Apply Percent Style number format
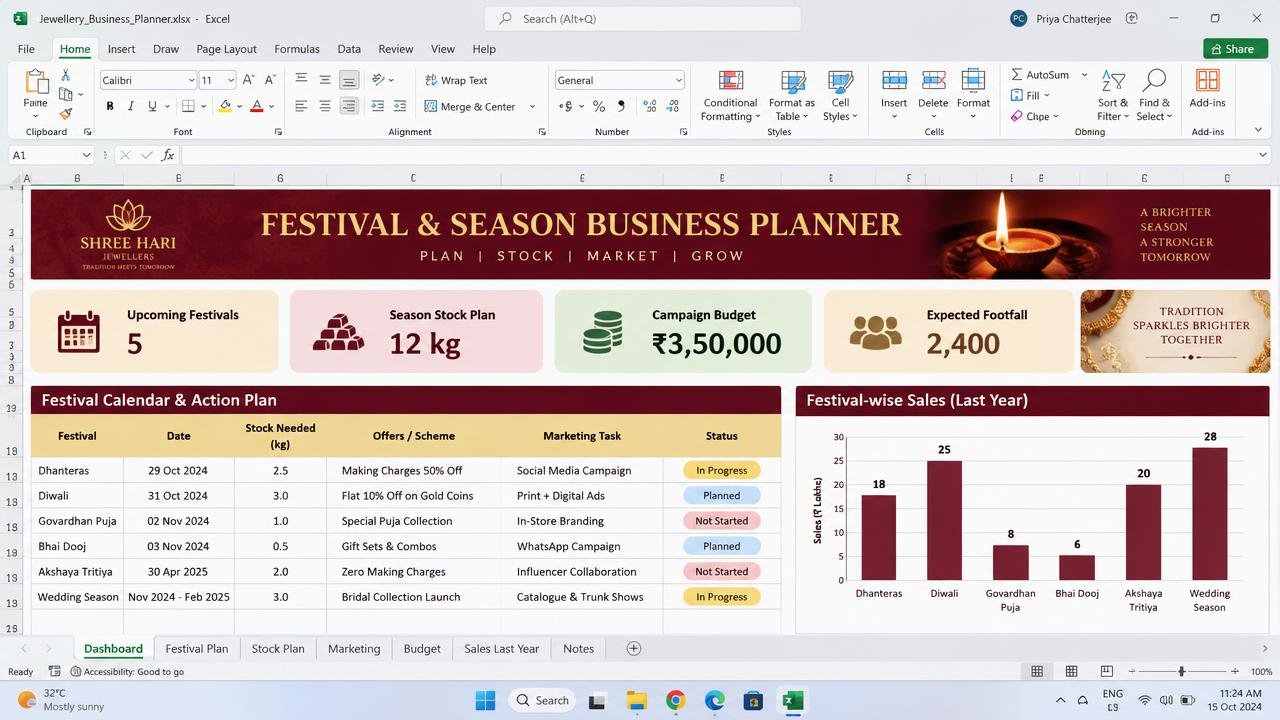The height and width of the screenshot is (720, 1280). pos(598,106)
